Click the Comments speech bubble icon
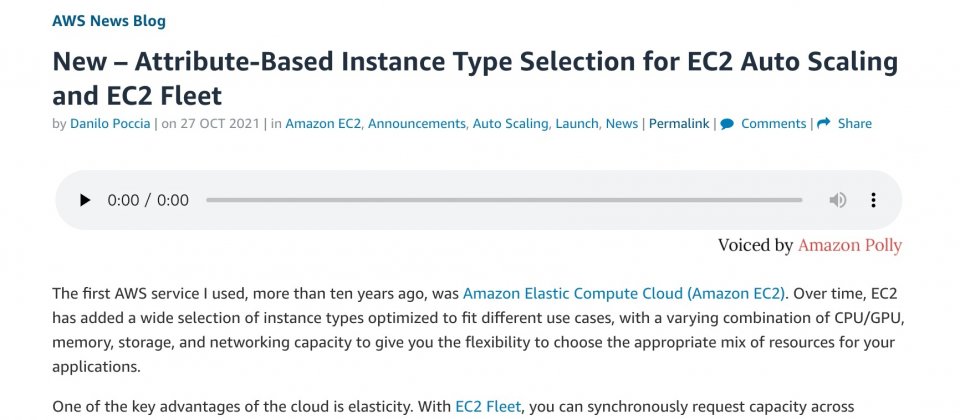 [727, 124]
